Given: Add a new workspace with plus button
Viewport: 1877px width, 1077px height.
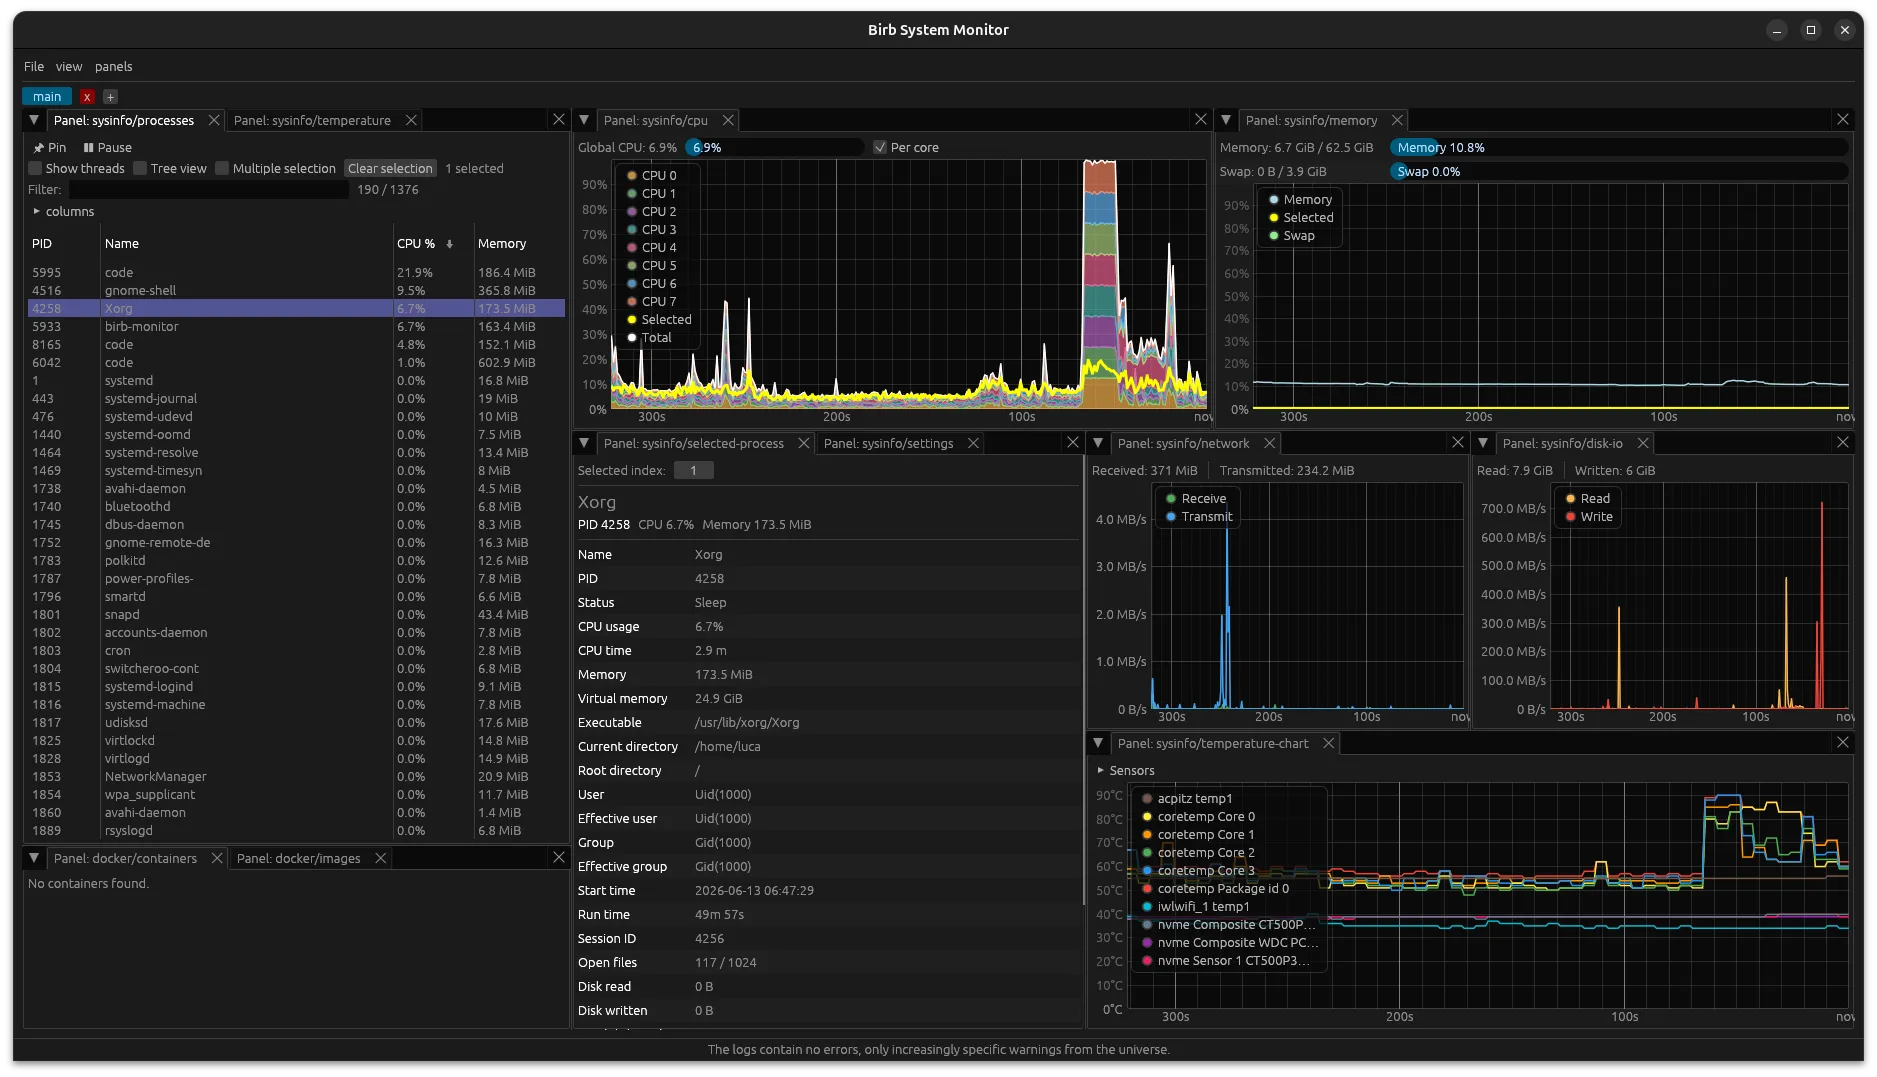Looking at the screenshot, I should (x=110, y=97).
